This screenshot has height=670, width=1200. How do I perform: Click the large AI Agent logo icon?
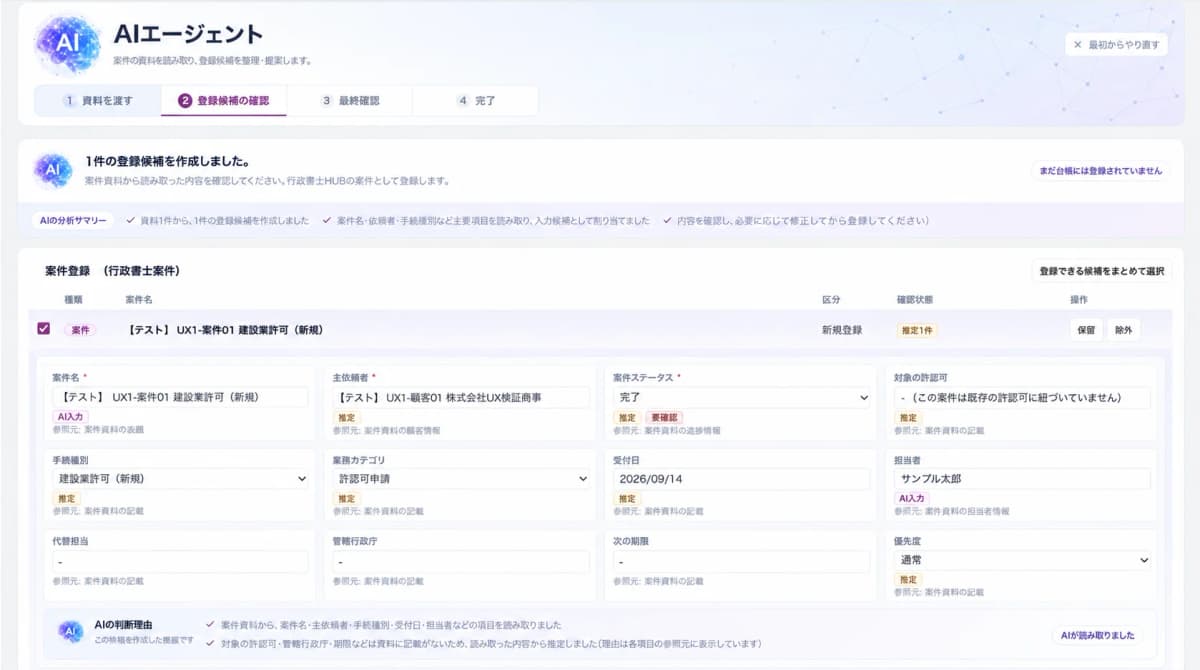(68, 44)
